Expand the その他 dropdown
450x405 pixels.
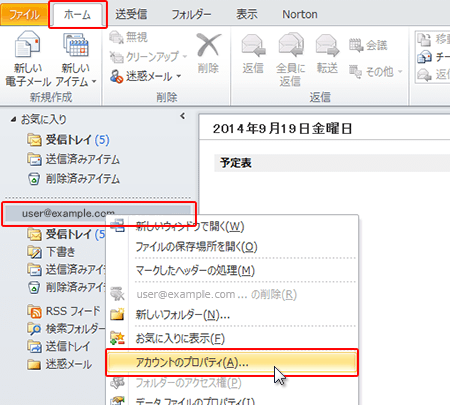coord(375,72)
